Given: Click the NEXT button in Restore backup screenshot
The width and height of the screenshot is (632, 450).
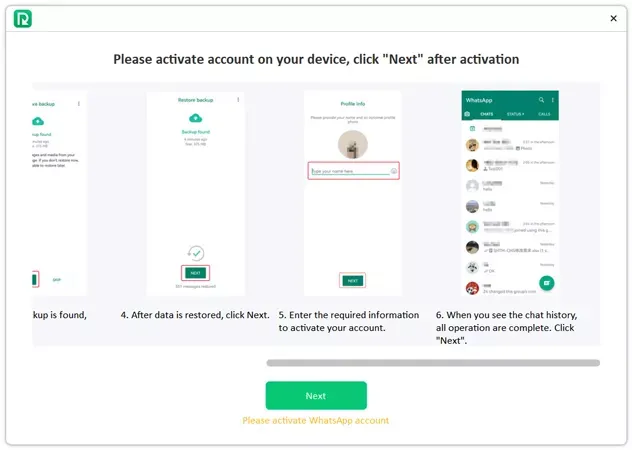Looking at the screenshot, I should pyautogui.click(x=195, y=273).
